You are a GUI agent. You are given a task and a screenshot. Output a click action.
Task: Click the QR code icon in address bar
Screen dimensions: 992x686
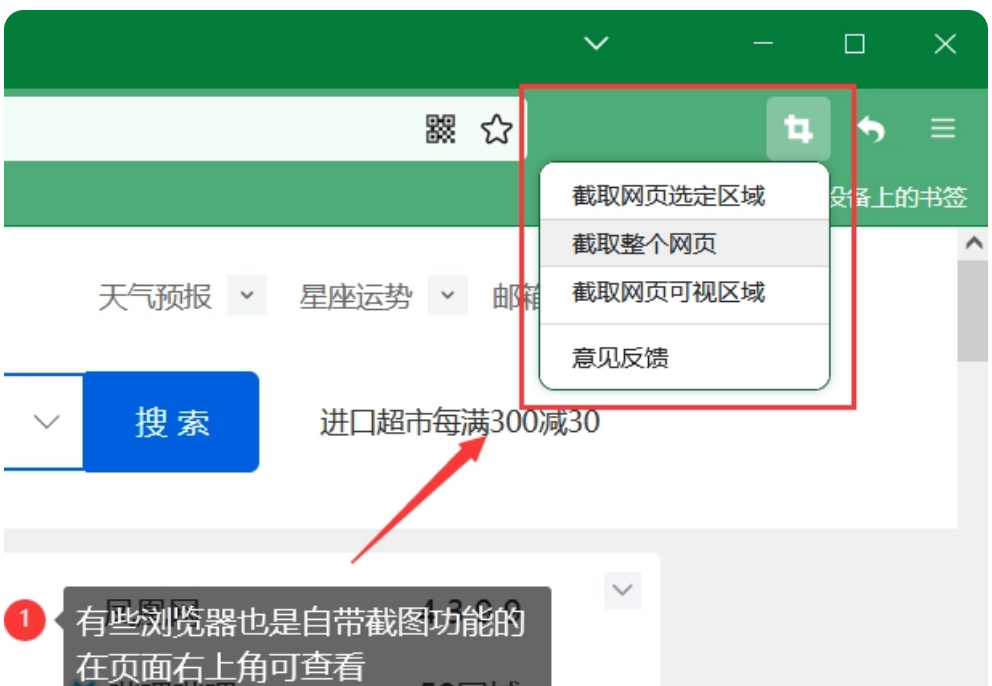coord(441,129)
